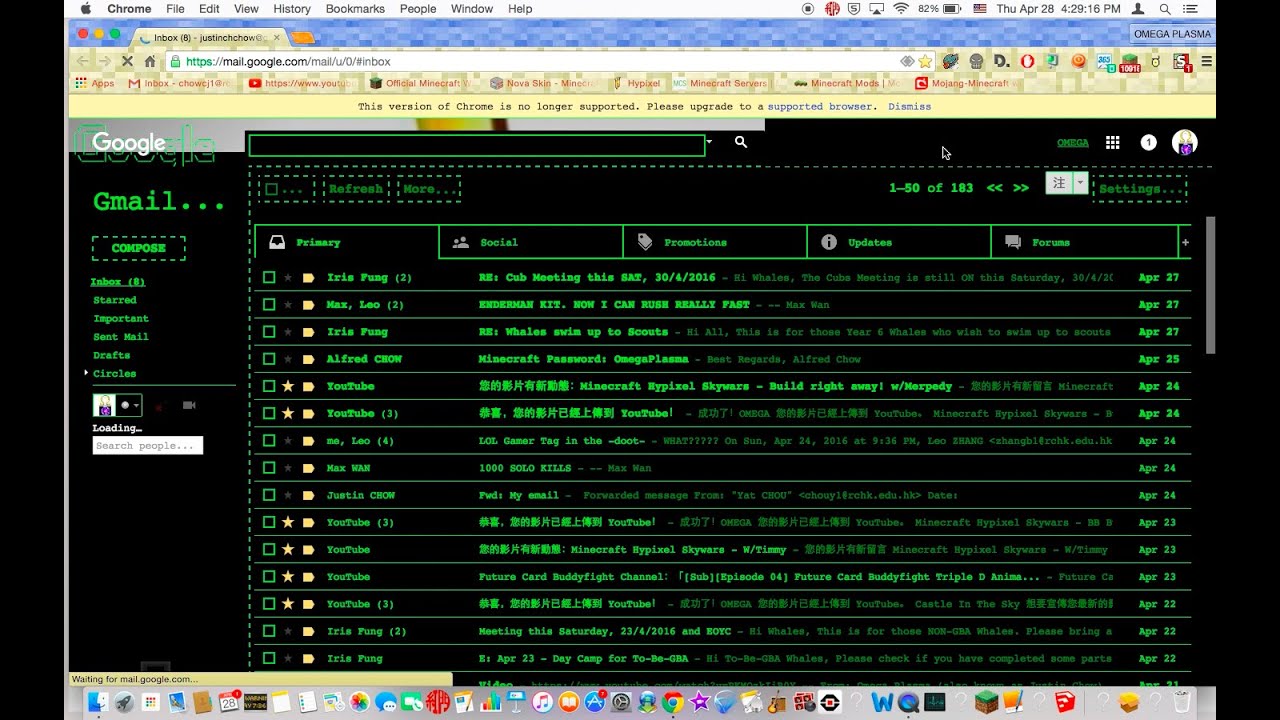Tick checkbox for Meeting this Saturday 23/4/2016 email
This screenshot has width=1280, height=720.
pyautogui.click(x=269, y=631)
